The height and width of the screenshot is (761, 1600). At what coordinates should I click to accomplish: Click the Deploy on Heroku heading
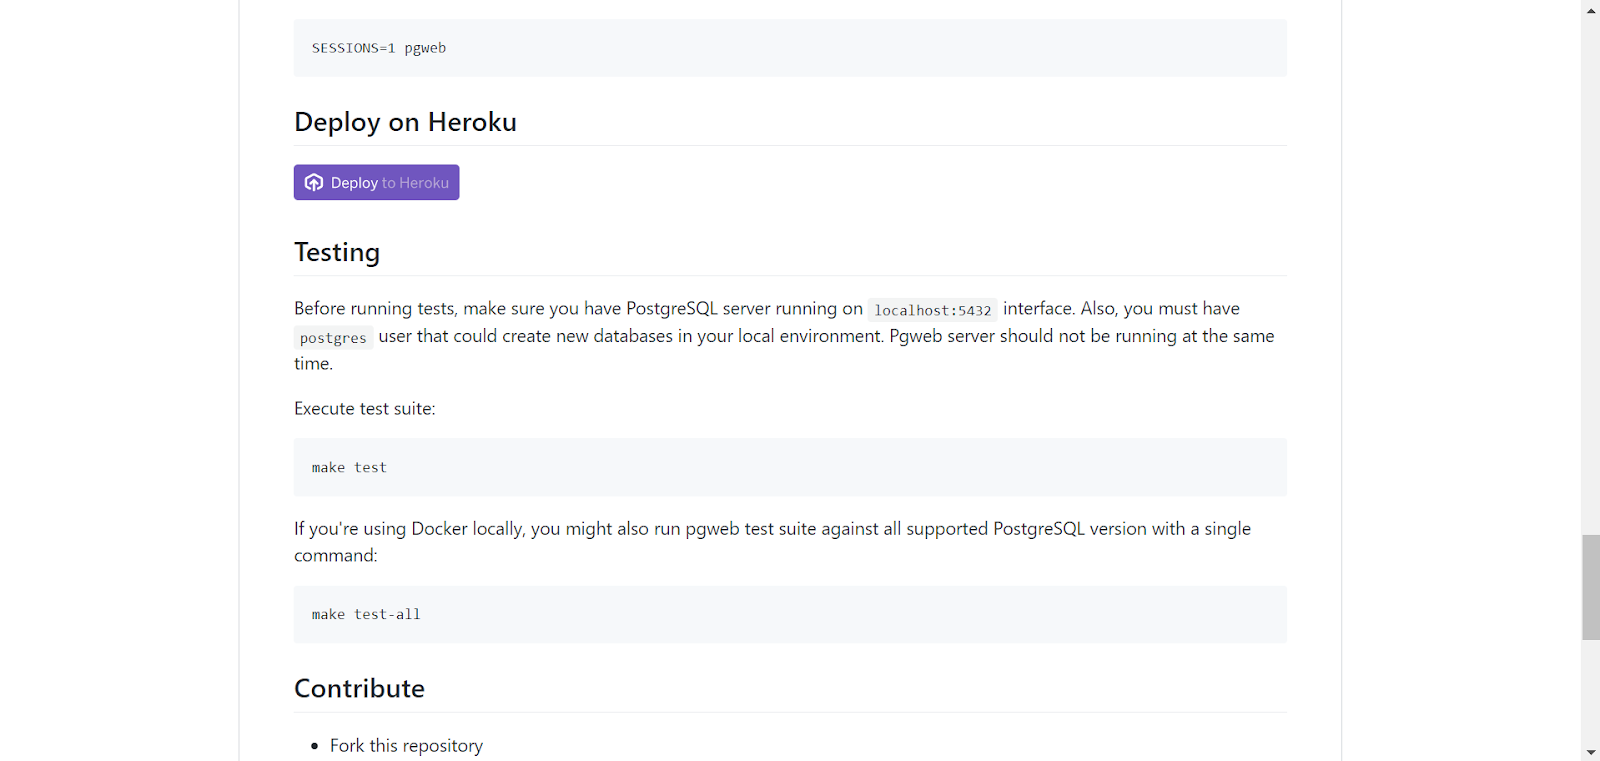coord(405,122)
